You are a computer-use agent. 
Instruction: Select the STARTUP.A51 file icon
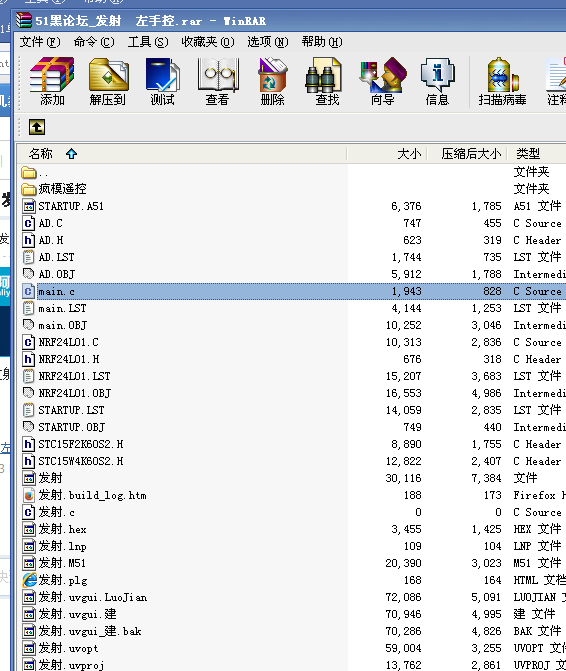pyautogui.click(x=29, y=206)
